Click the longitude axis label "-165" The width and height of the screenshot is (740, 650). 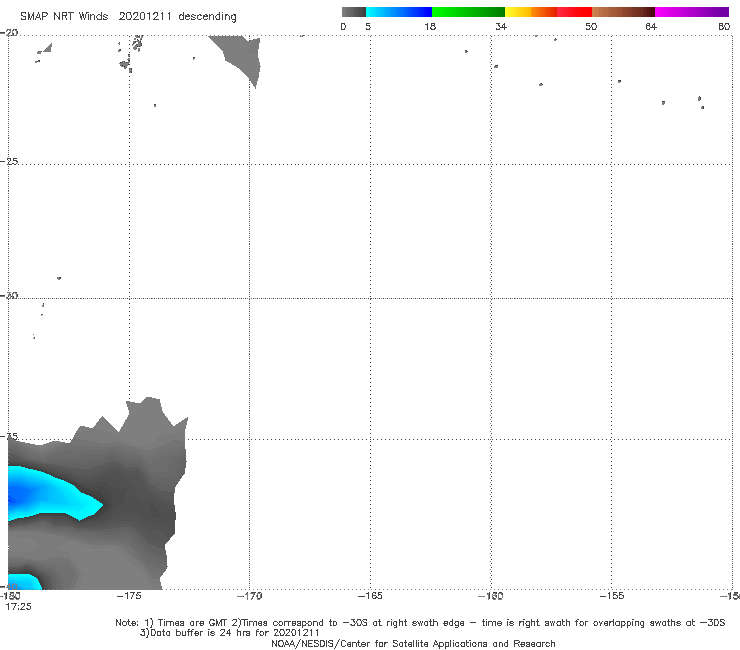[370, 596]
